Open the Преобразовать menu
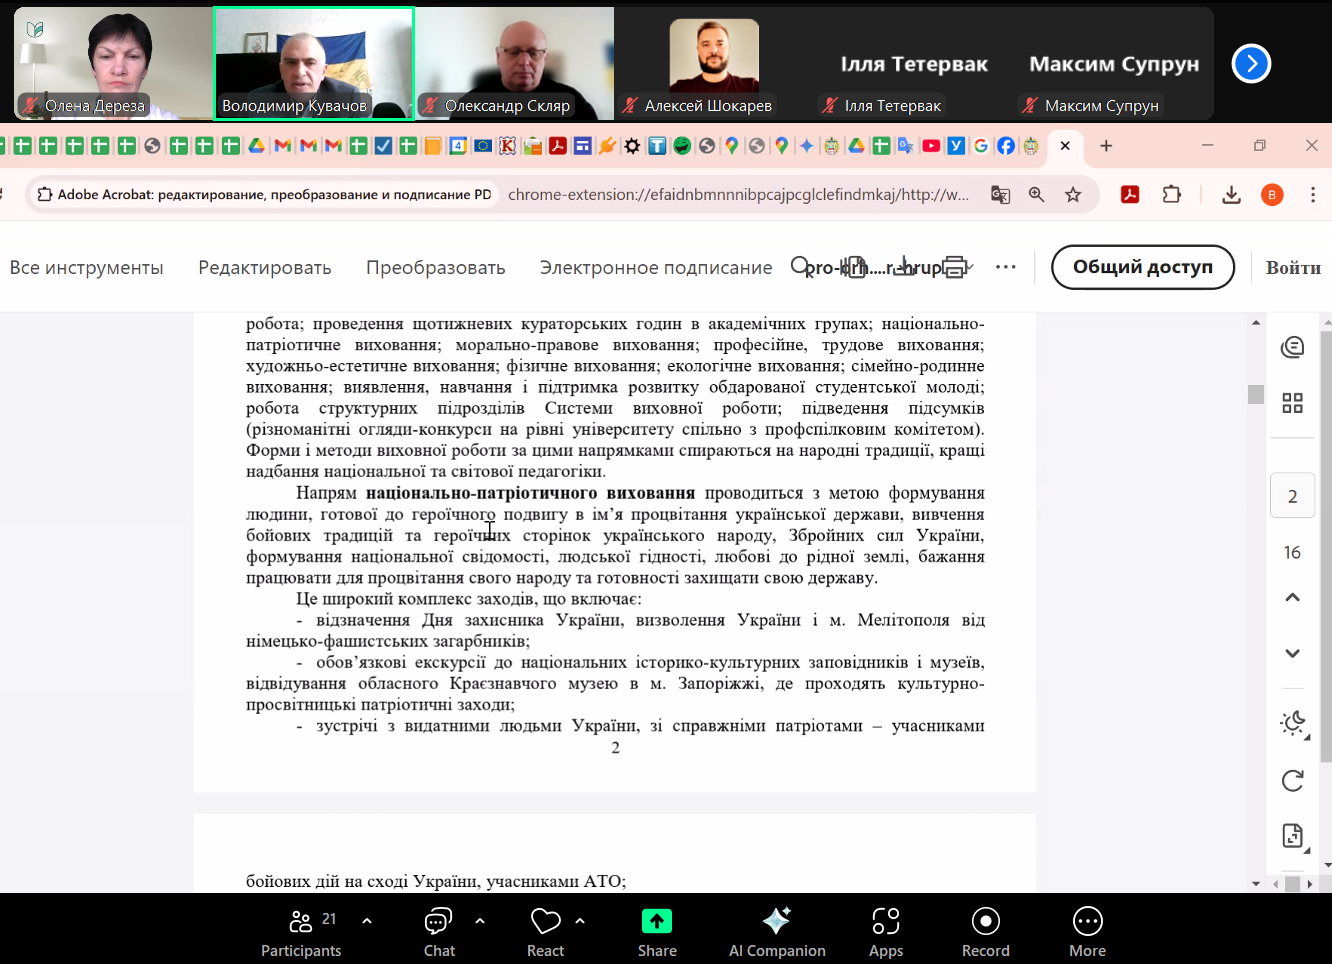Image resolution: width=1332 pixels, height=964 pixels. pos(435,268)
